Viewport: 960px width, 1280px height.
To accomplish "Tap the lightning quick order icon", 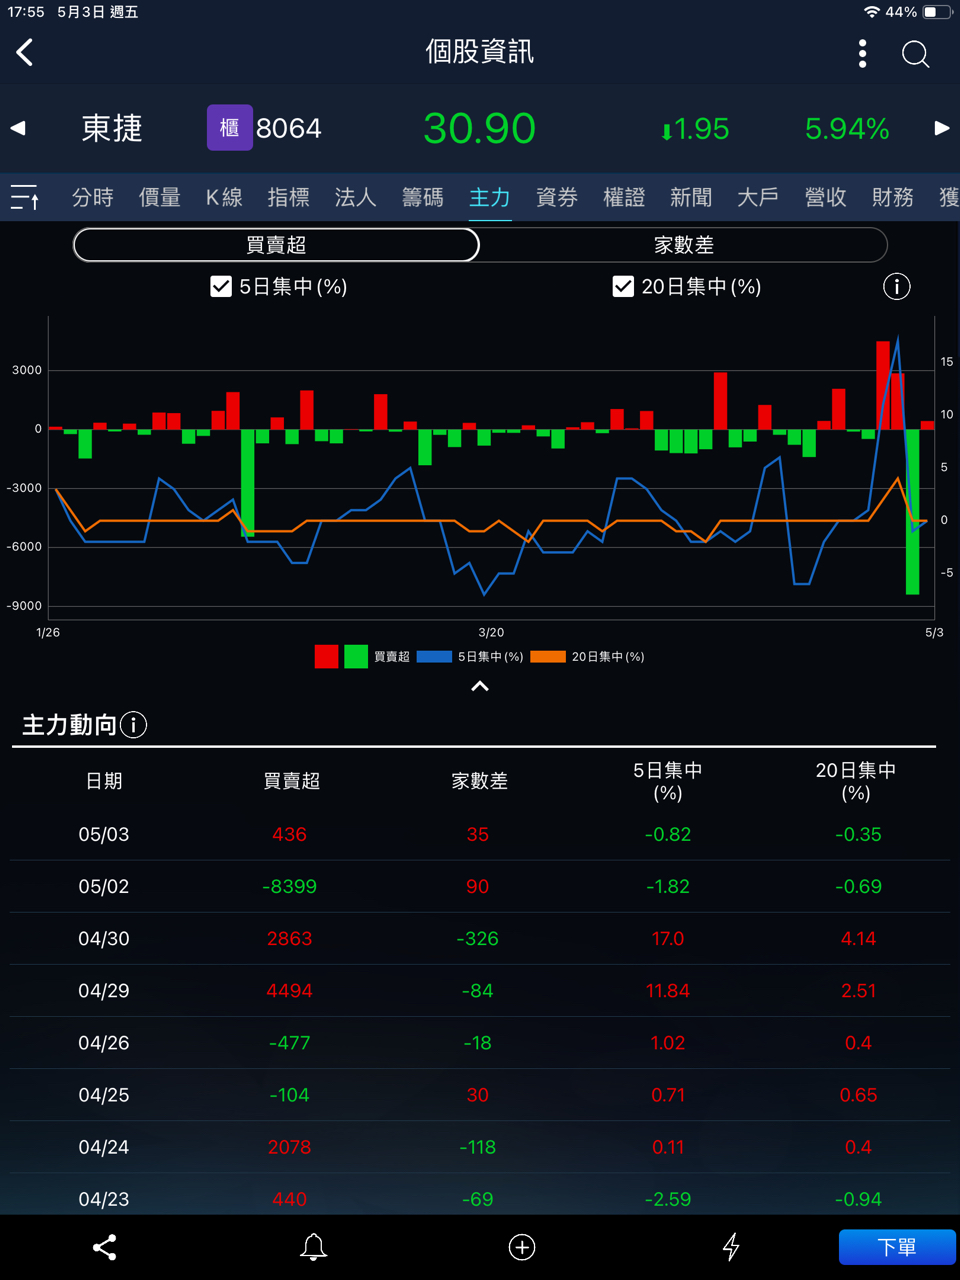I will [x=731, y=1247].
